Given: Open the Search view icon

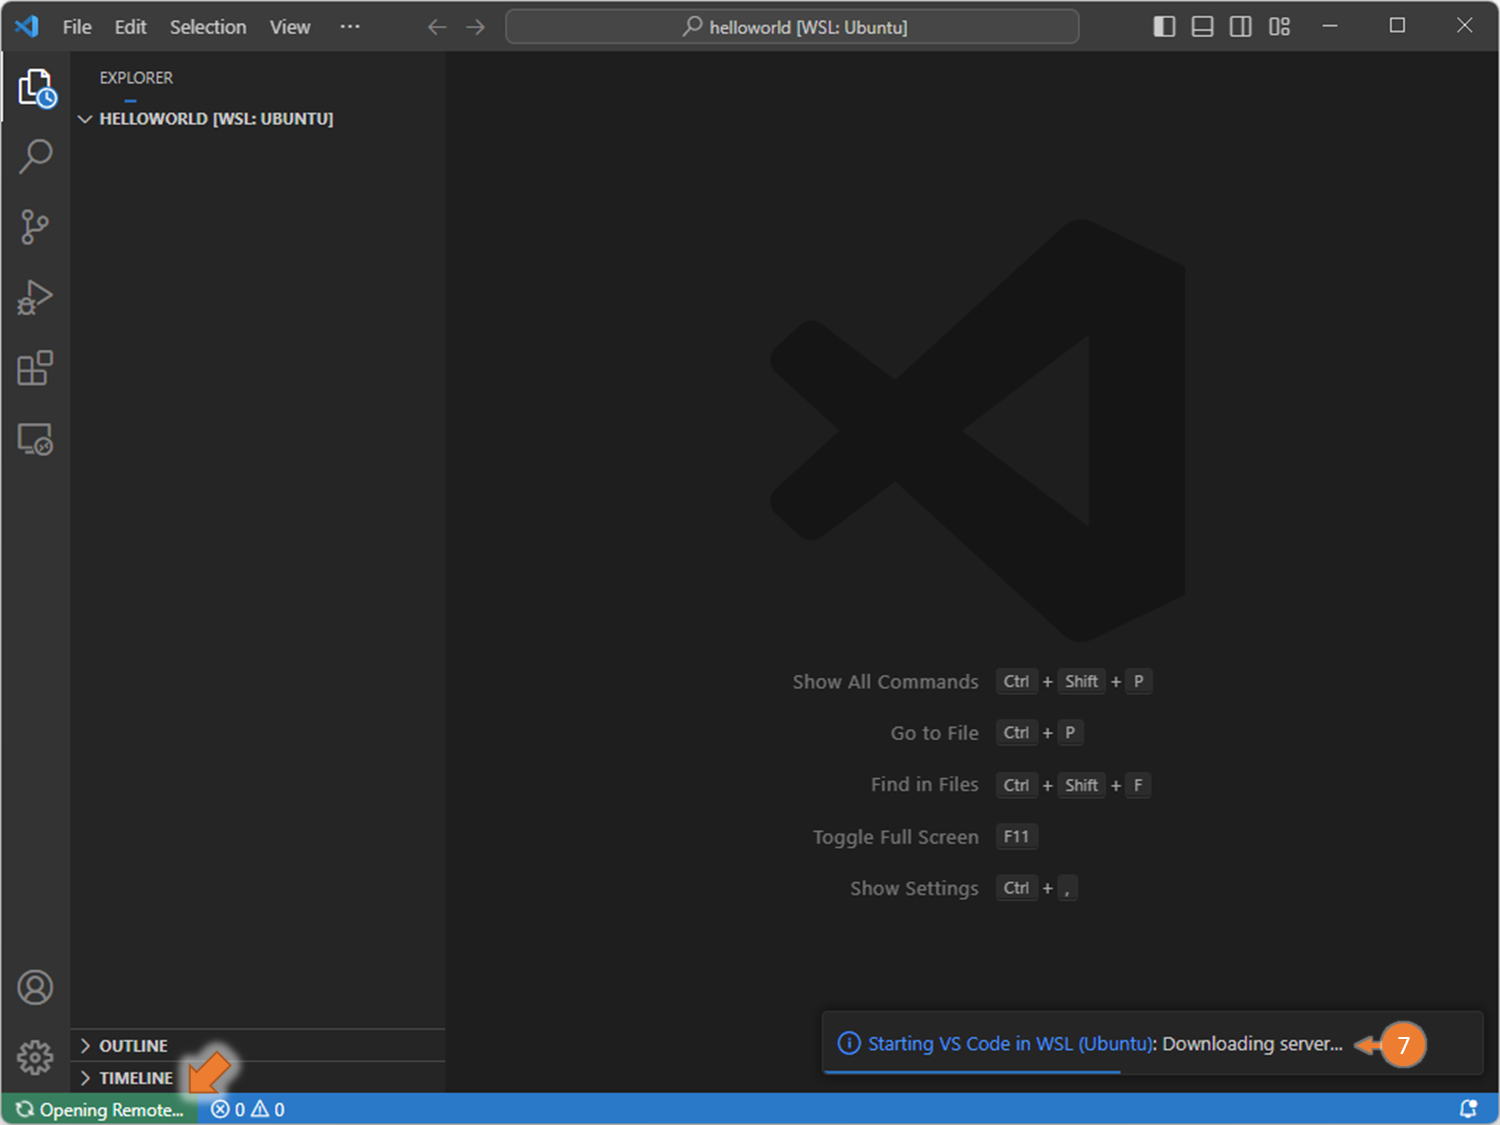Looking at the screenshot, I should pyautogui.click(x=36, y=157).
